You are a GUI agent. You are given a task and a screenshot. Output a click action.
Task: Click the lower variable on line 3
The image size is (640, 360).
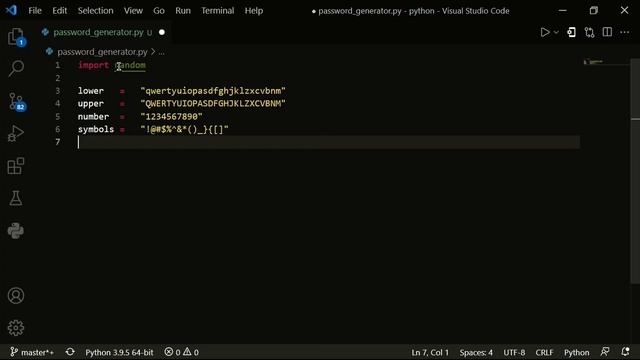tap(91, 91)
